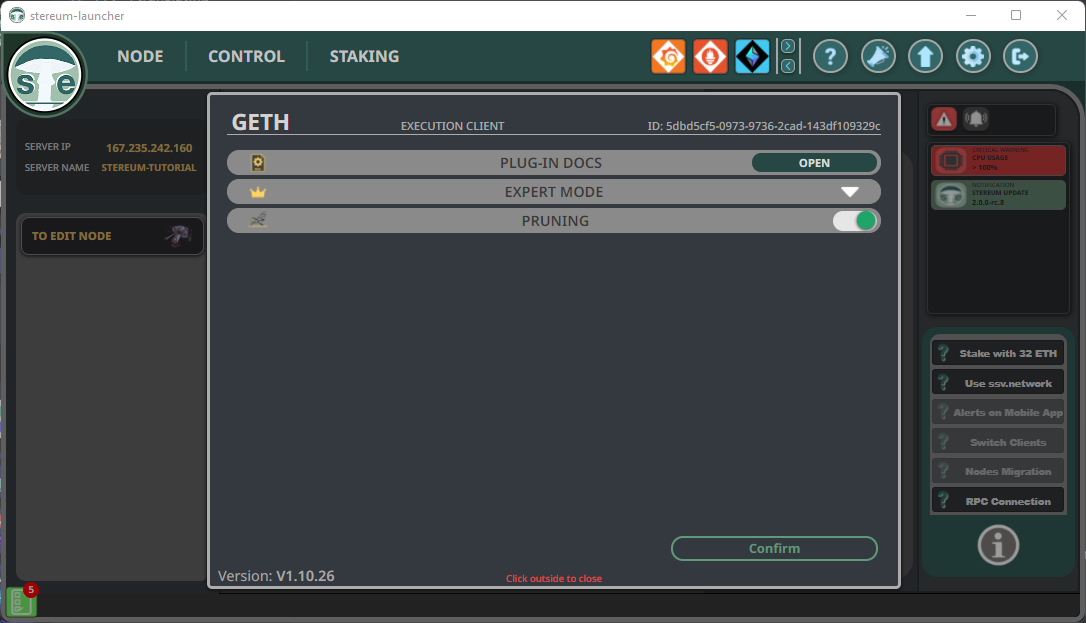Viewport: 1086px width, 623px height.
Task: Click the service ID text
Action: pos(764,126)
